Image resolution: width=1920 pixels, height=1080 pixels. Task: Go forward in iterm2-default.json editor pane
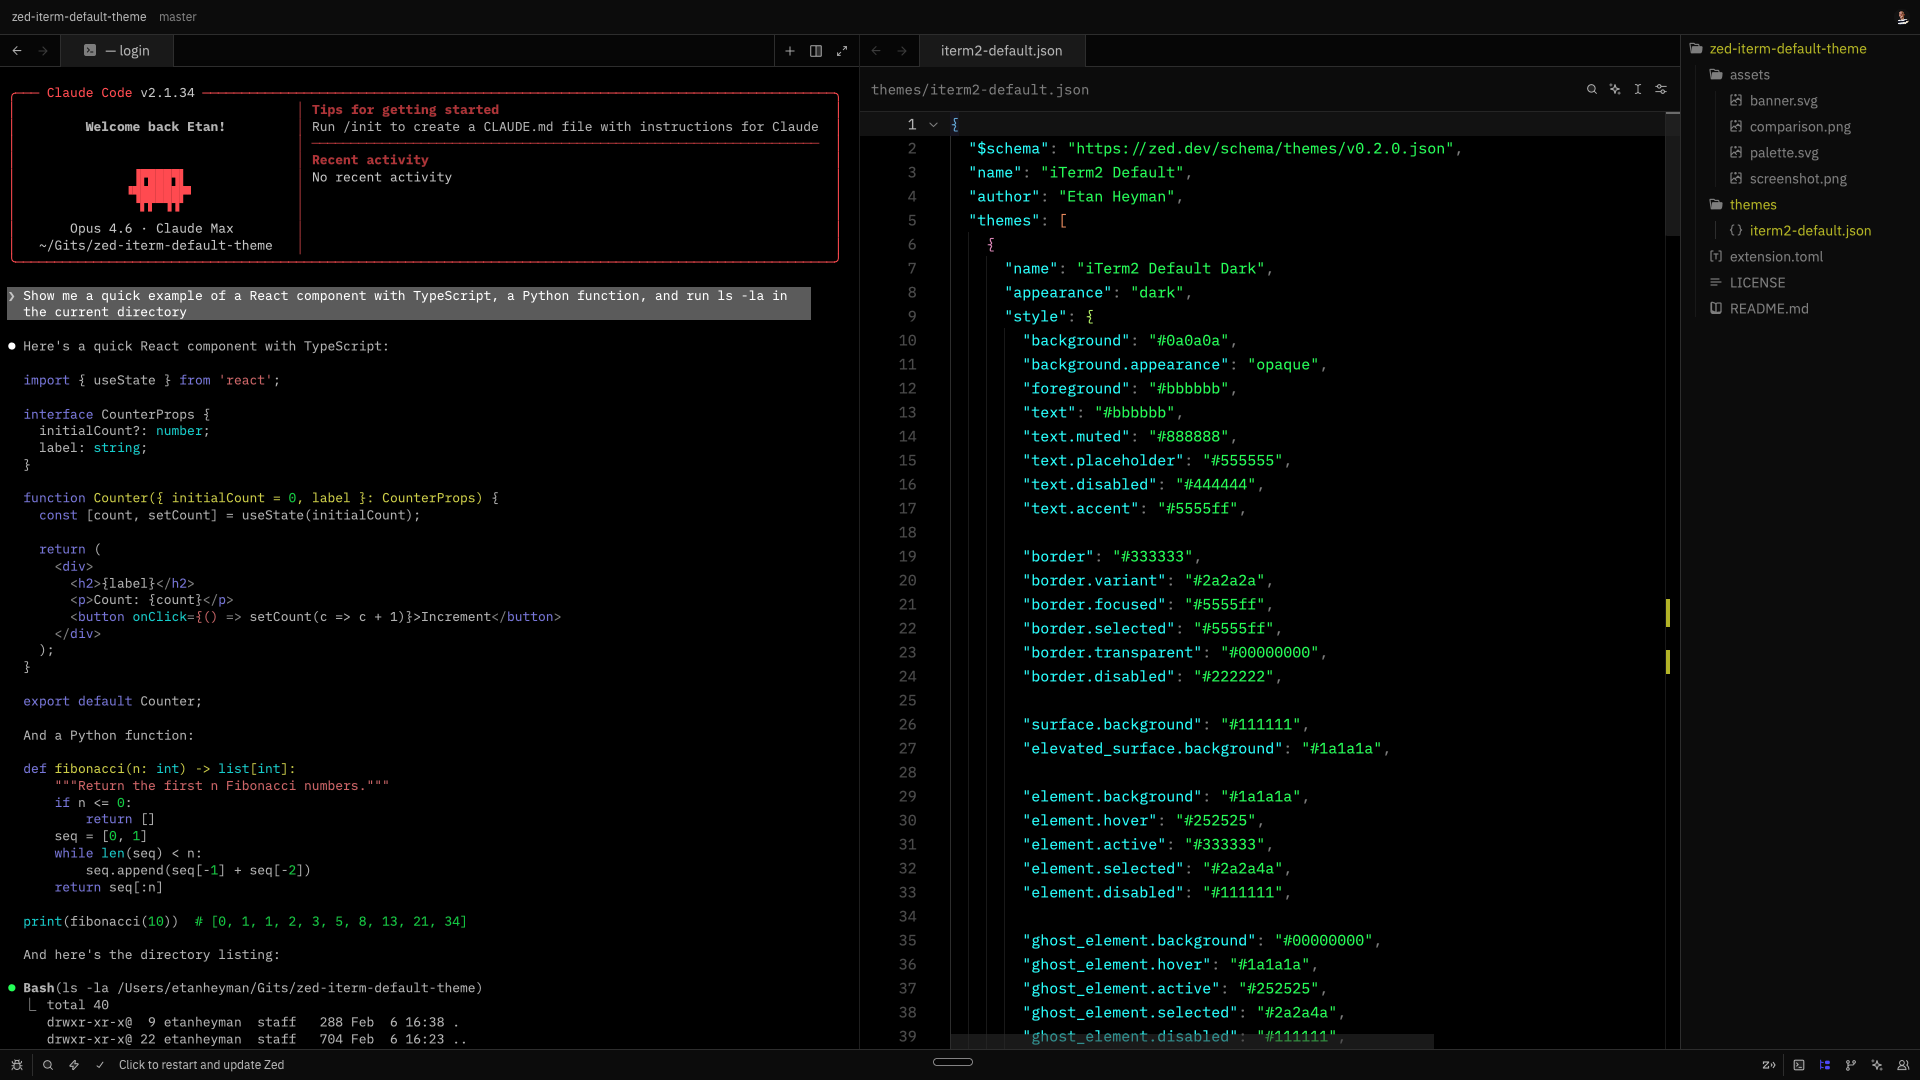point(902,51)
